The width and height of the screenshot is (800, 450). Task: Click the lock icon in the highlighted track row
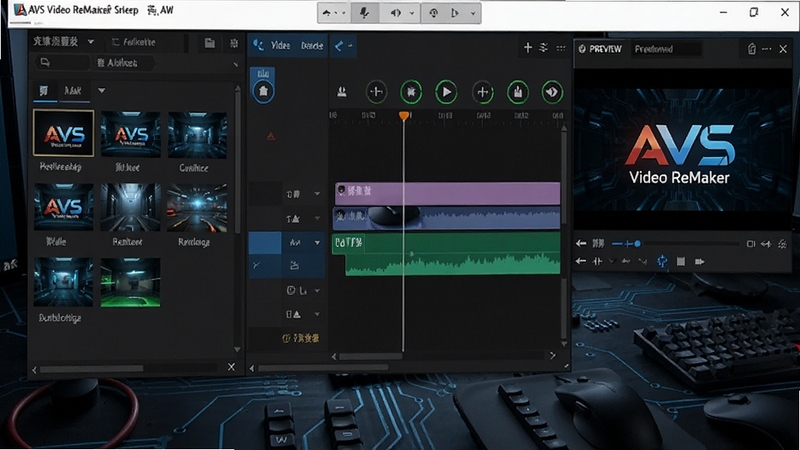[x=294, y=265]
